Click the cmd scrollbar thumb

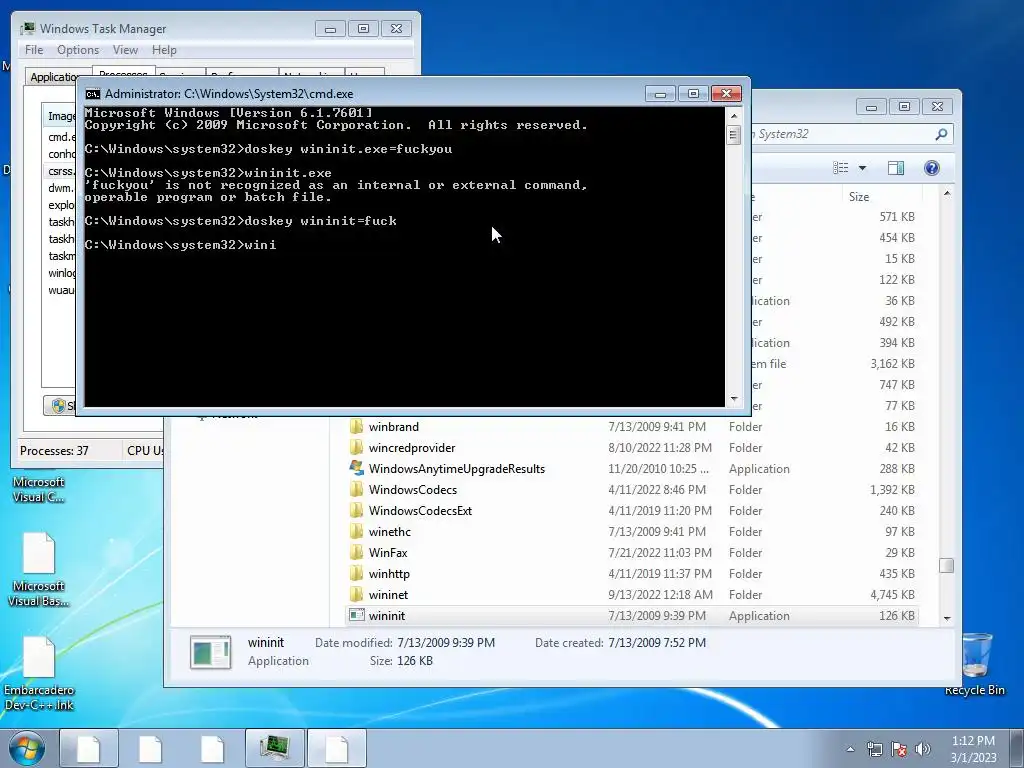[733, 135]
